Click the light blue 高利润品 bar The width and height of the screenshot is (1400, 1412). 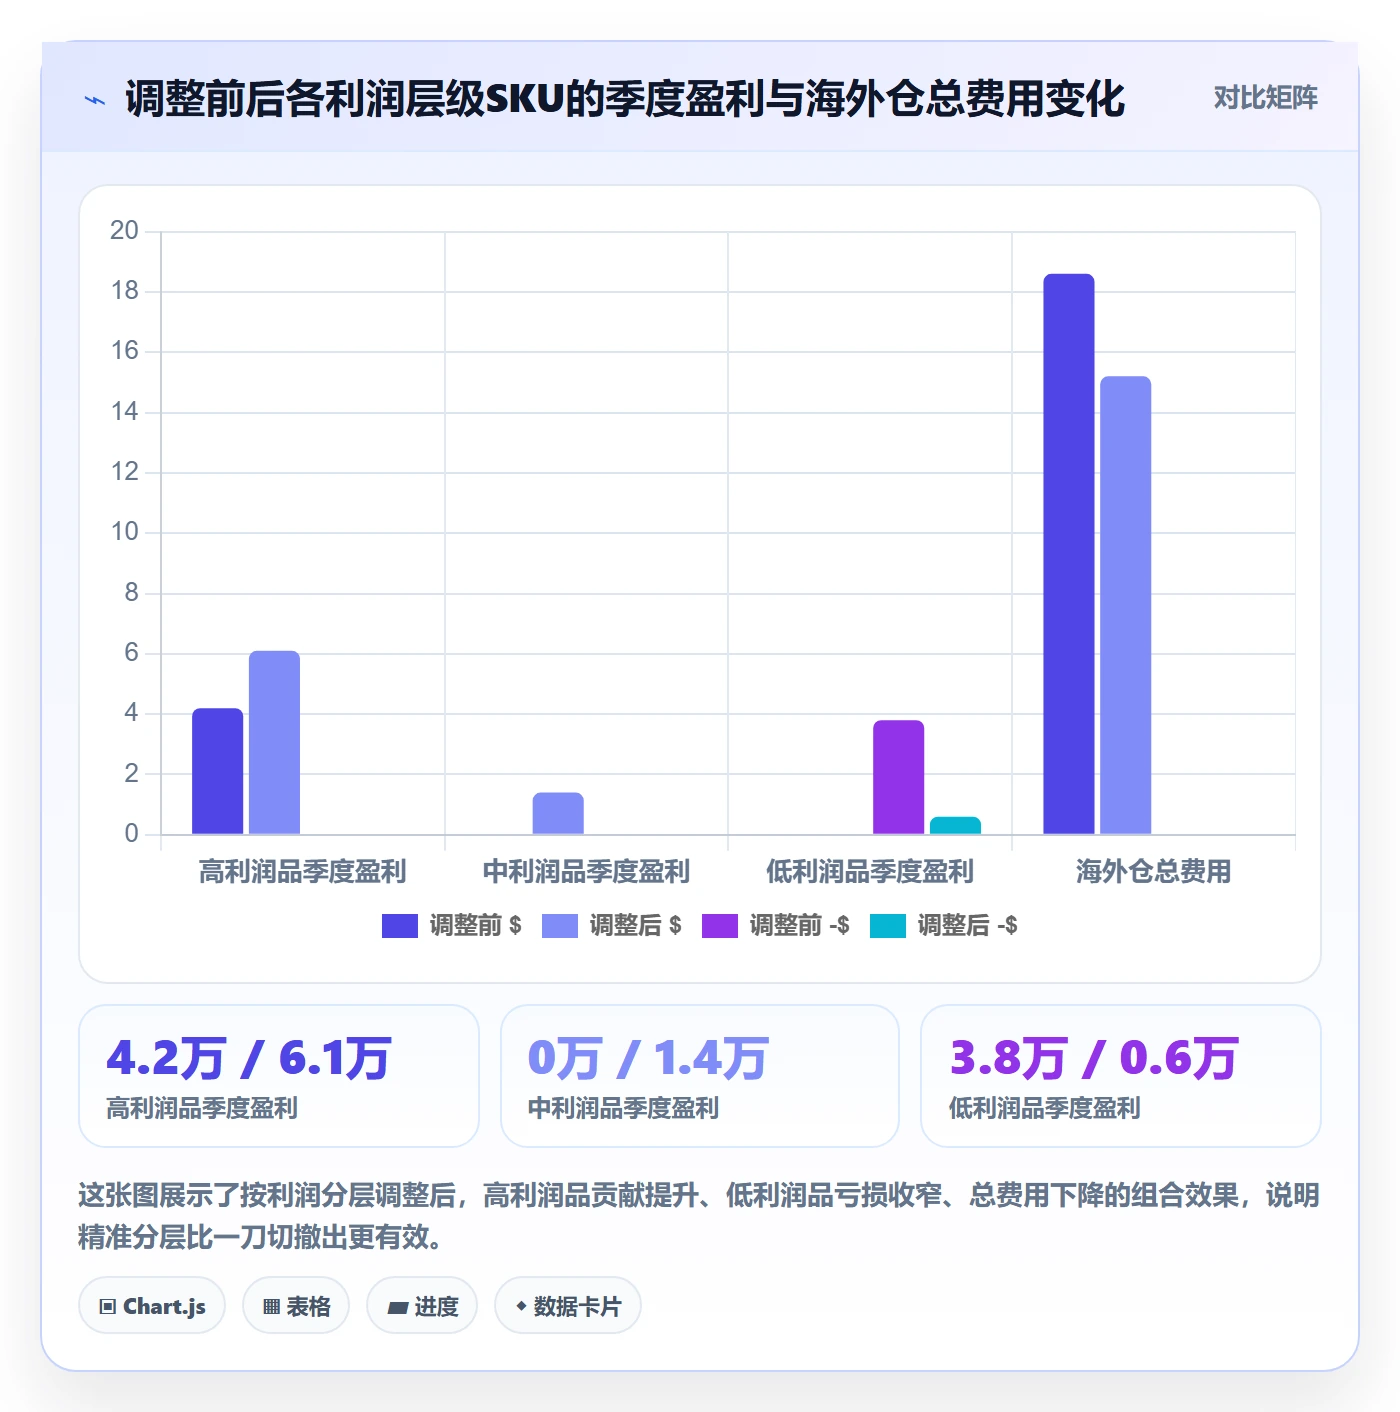274,742
